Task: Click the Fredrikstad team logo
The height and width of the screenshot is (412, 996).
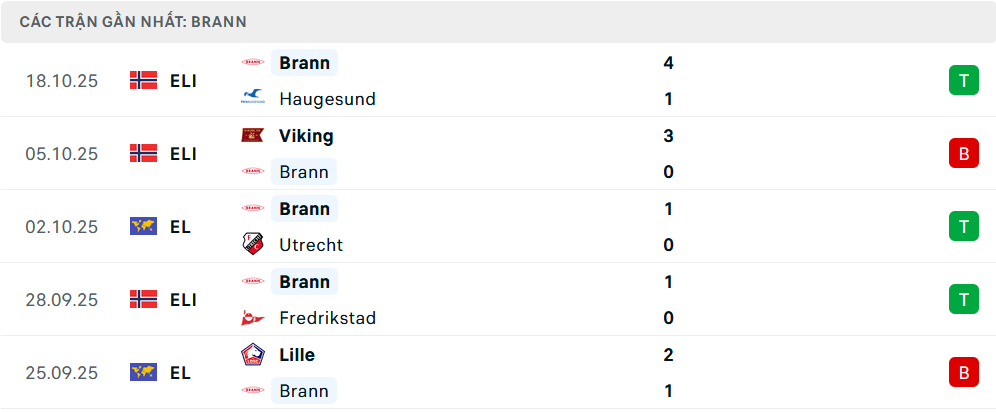Action: coord(252,318)
